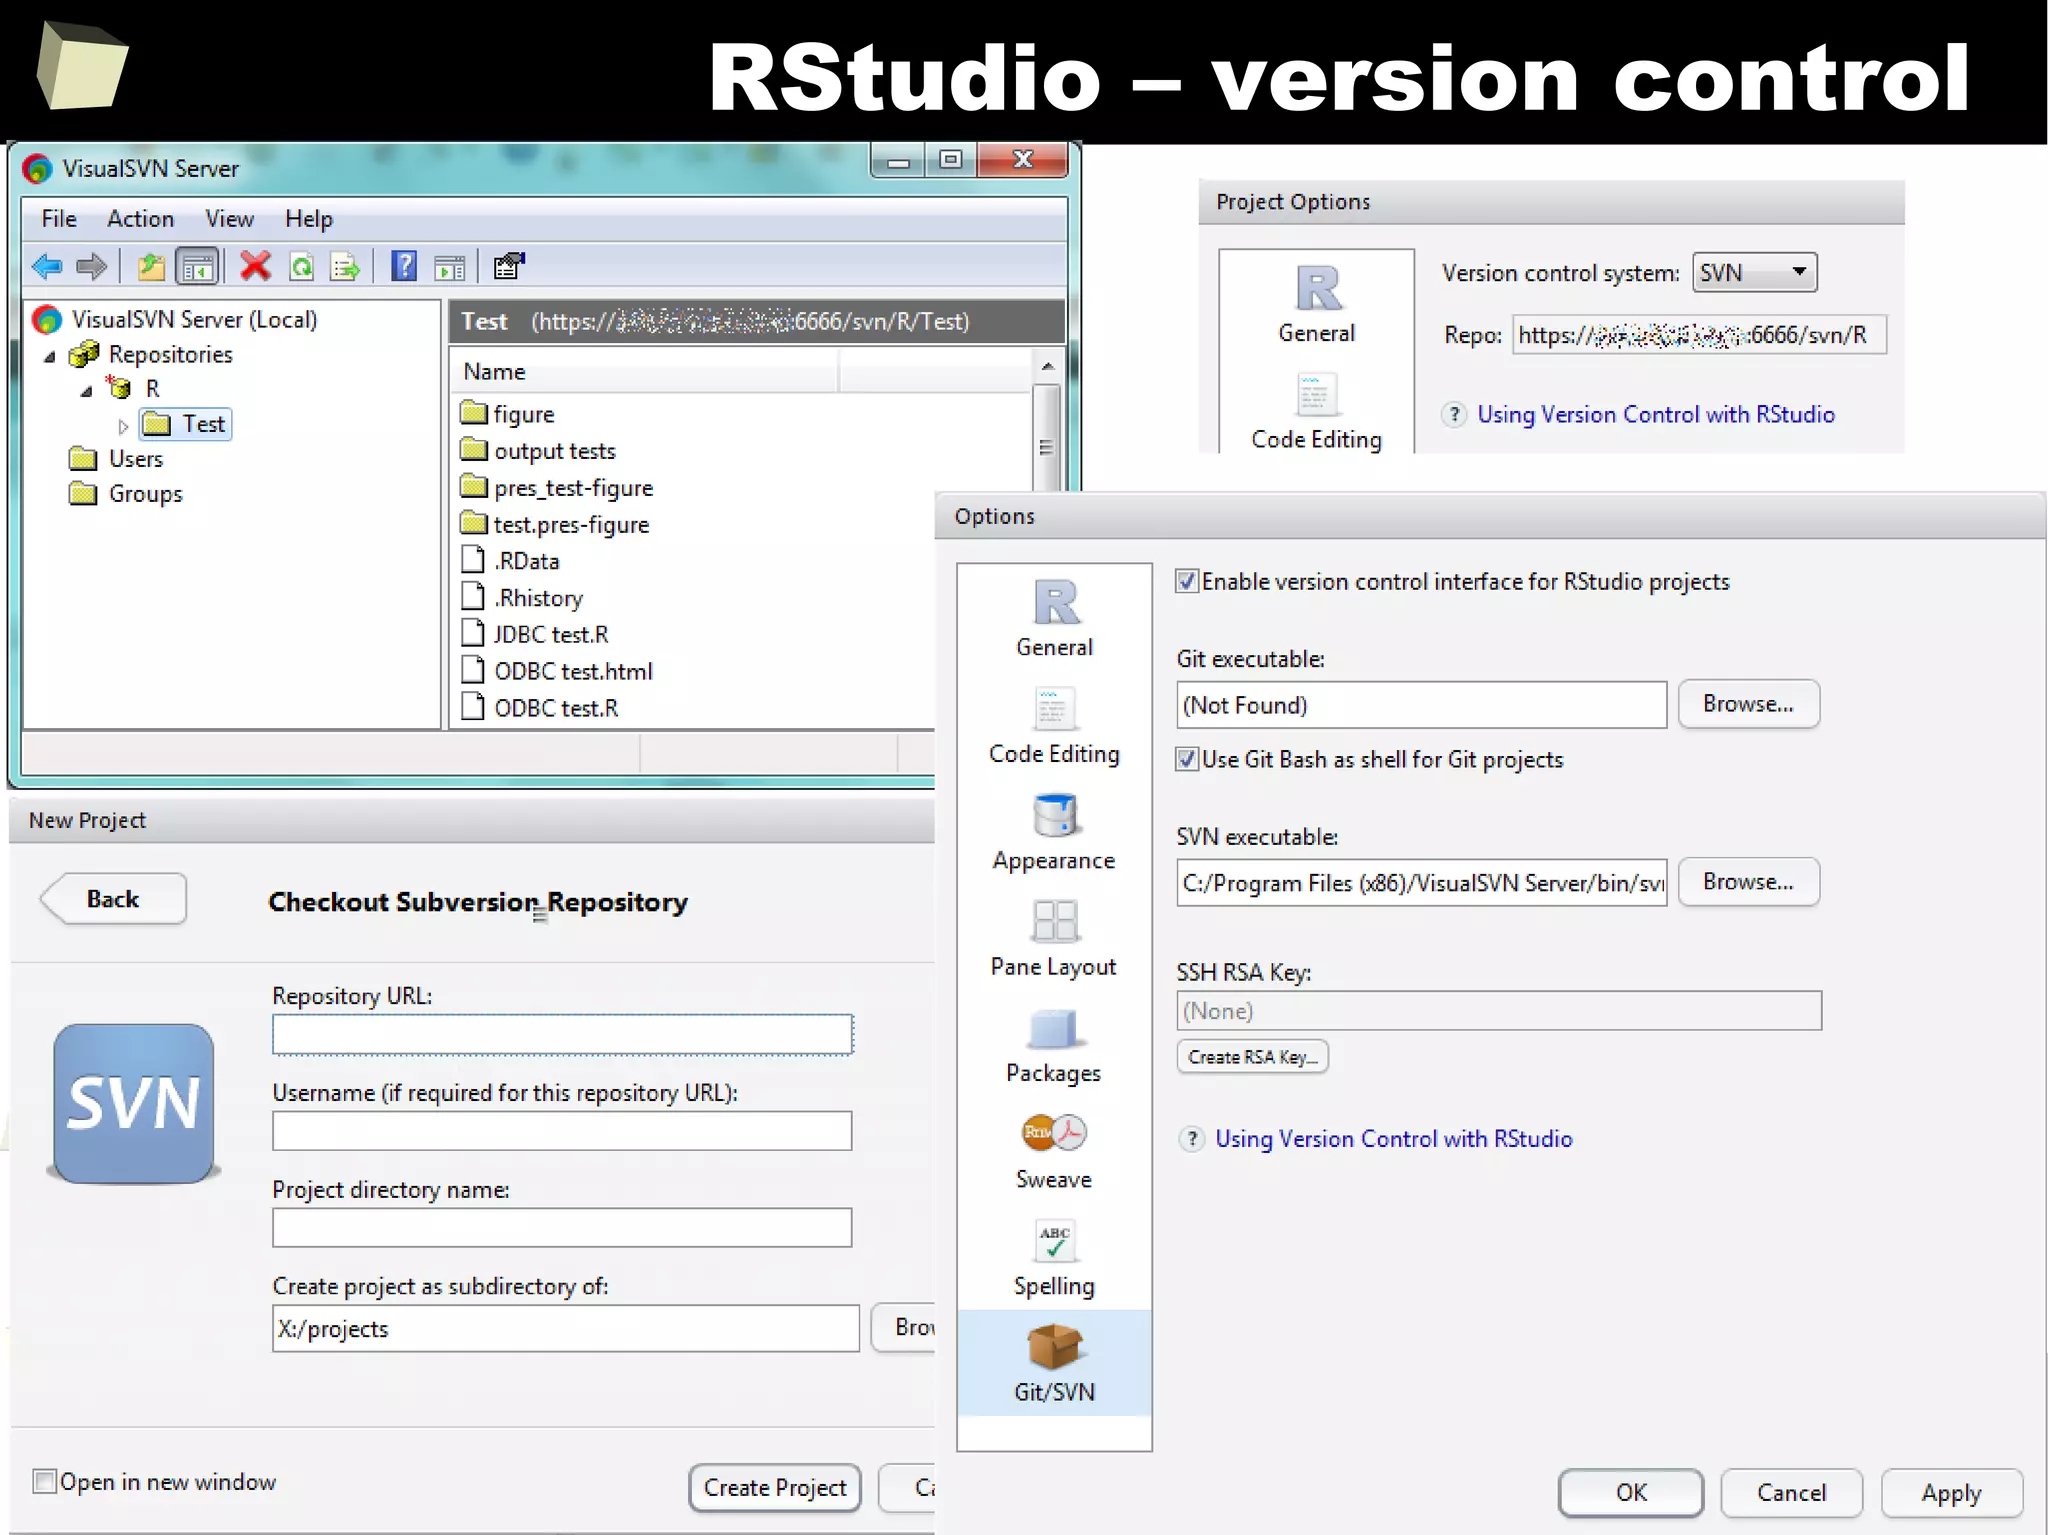Click the Repository URL input field
This screenshot has width=2048, height=1535.
(x=562, y=1034)
